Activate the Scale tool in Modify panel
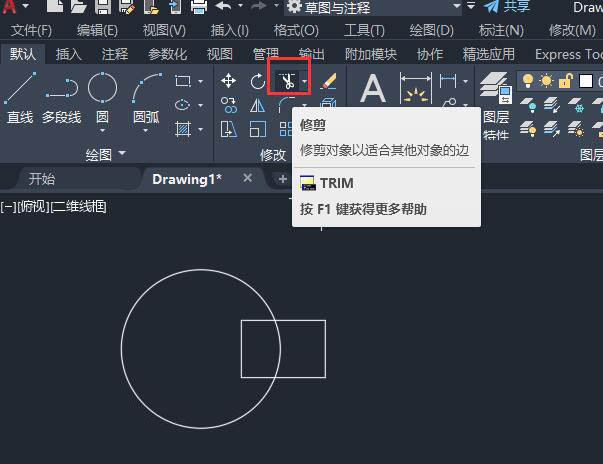 [x=258, y=129]
